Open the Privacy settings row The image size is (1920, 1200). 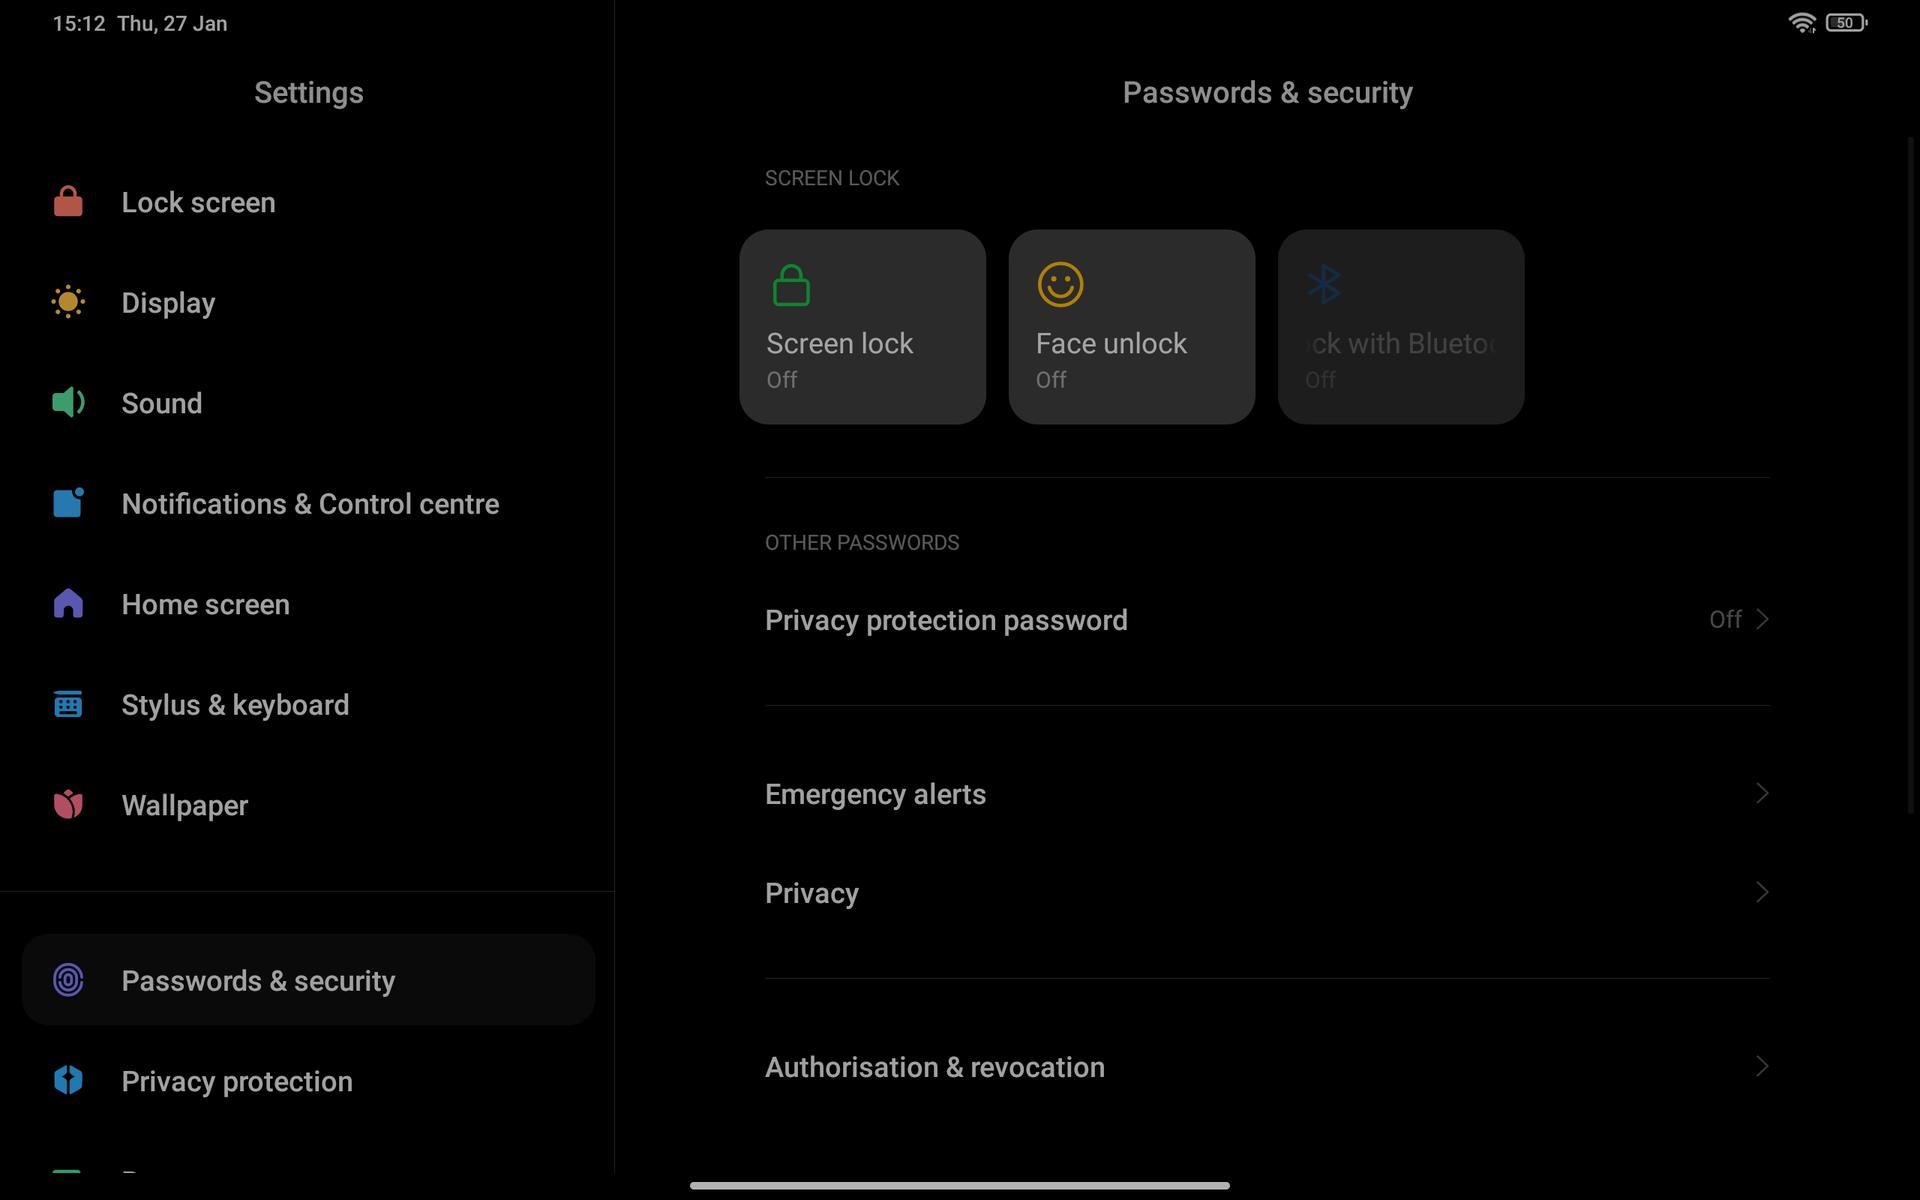(1266, 893)
